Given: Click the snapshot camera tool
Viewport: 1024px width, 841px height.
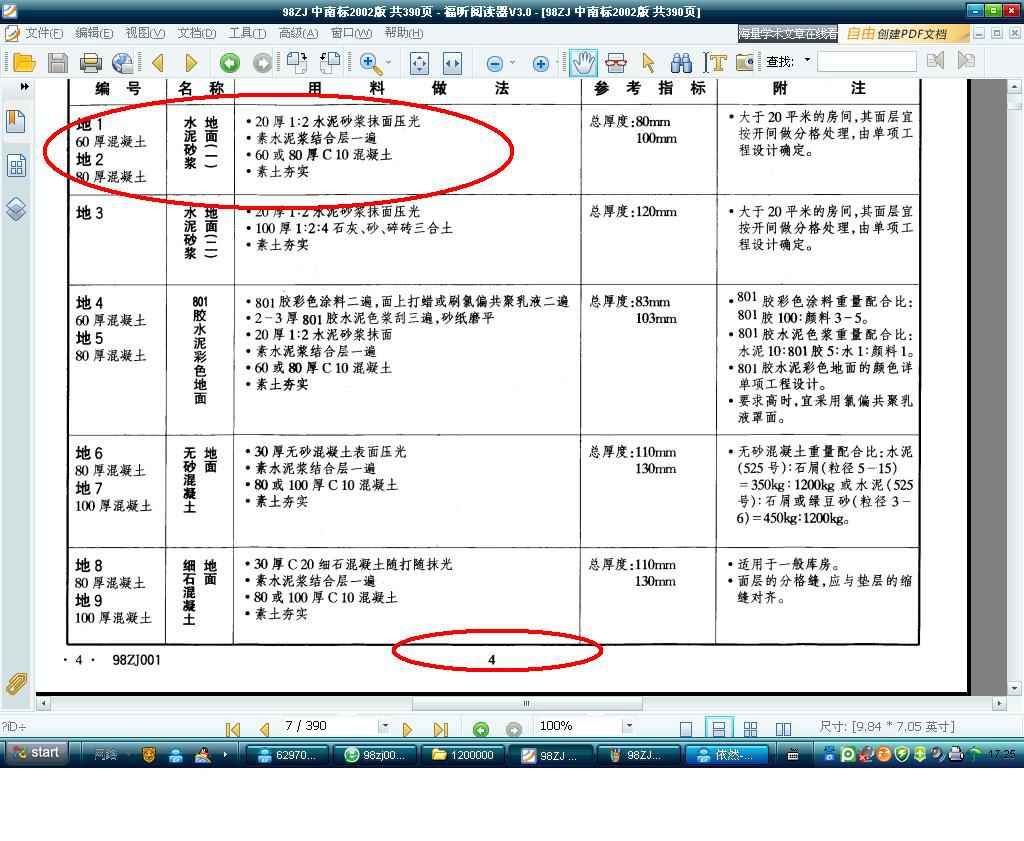Looking at the screenshot, I should coord(745,63).
